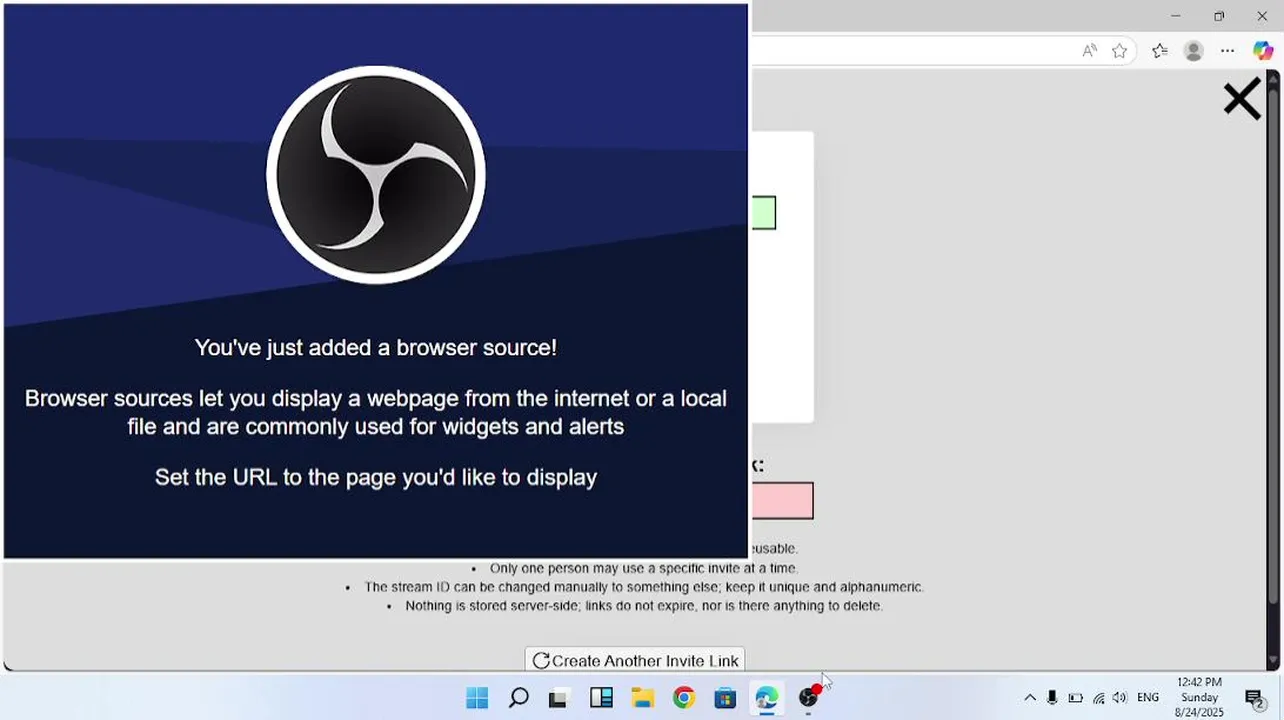
Task: Click the text "You've just added a browser source!"
Action: point(376,347)
